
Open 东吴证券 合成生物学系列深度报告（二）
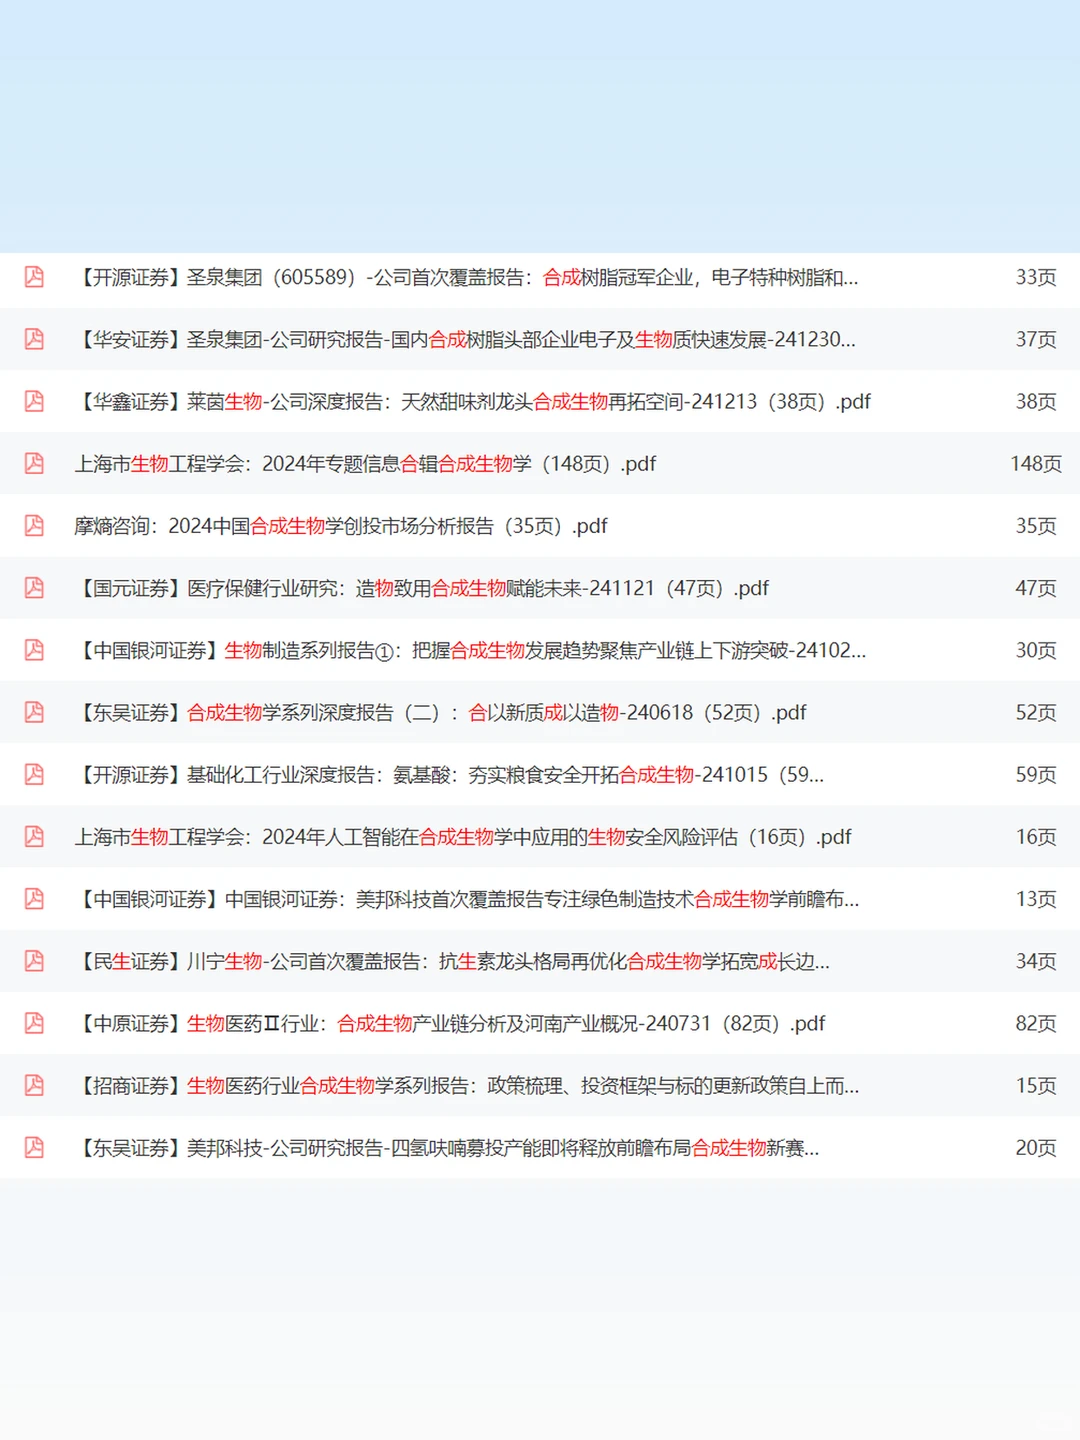441,712
